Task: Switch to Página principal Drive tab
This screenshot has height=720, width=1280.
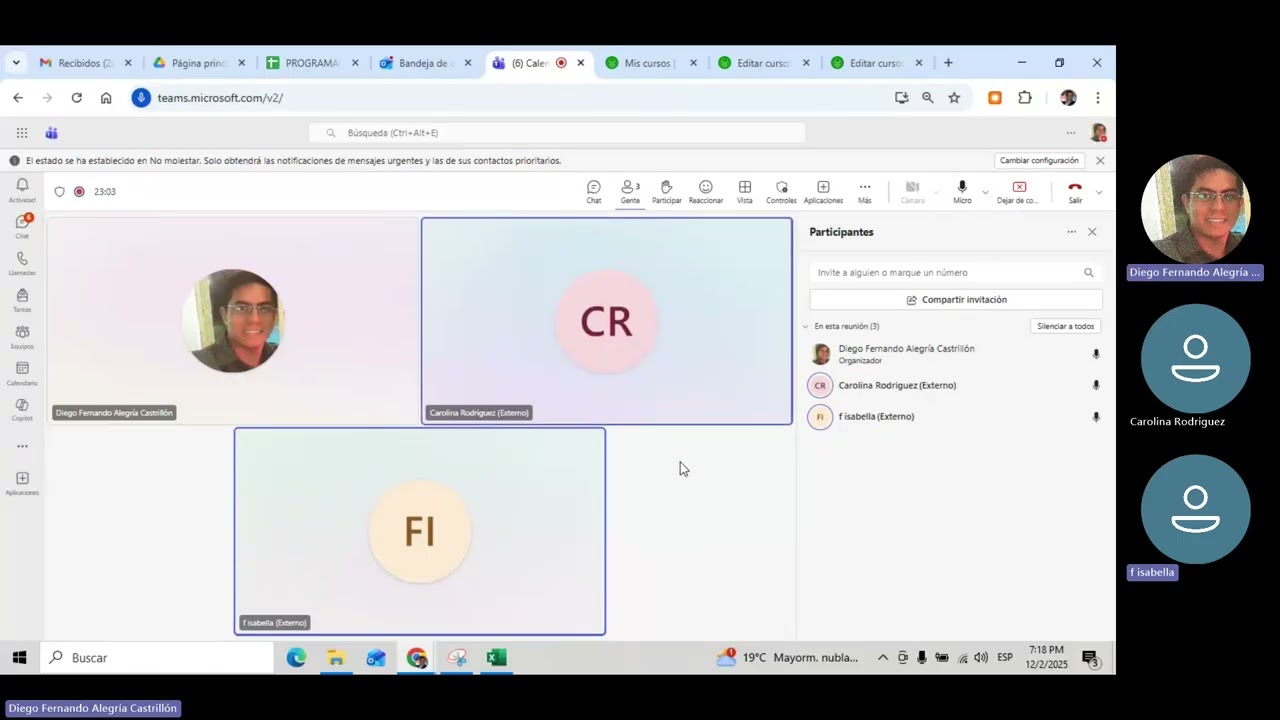Action: tap(199, 63)
